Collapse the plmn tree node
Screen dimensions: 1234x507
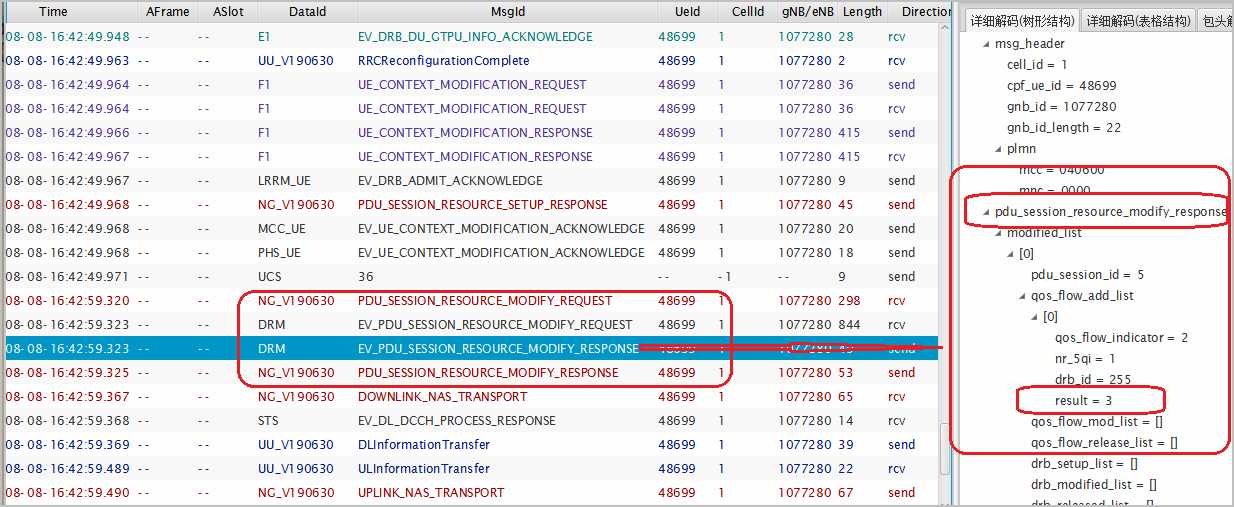(x=999, y=149)
